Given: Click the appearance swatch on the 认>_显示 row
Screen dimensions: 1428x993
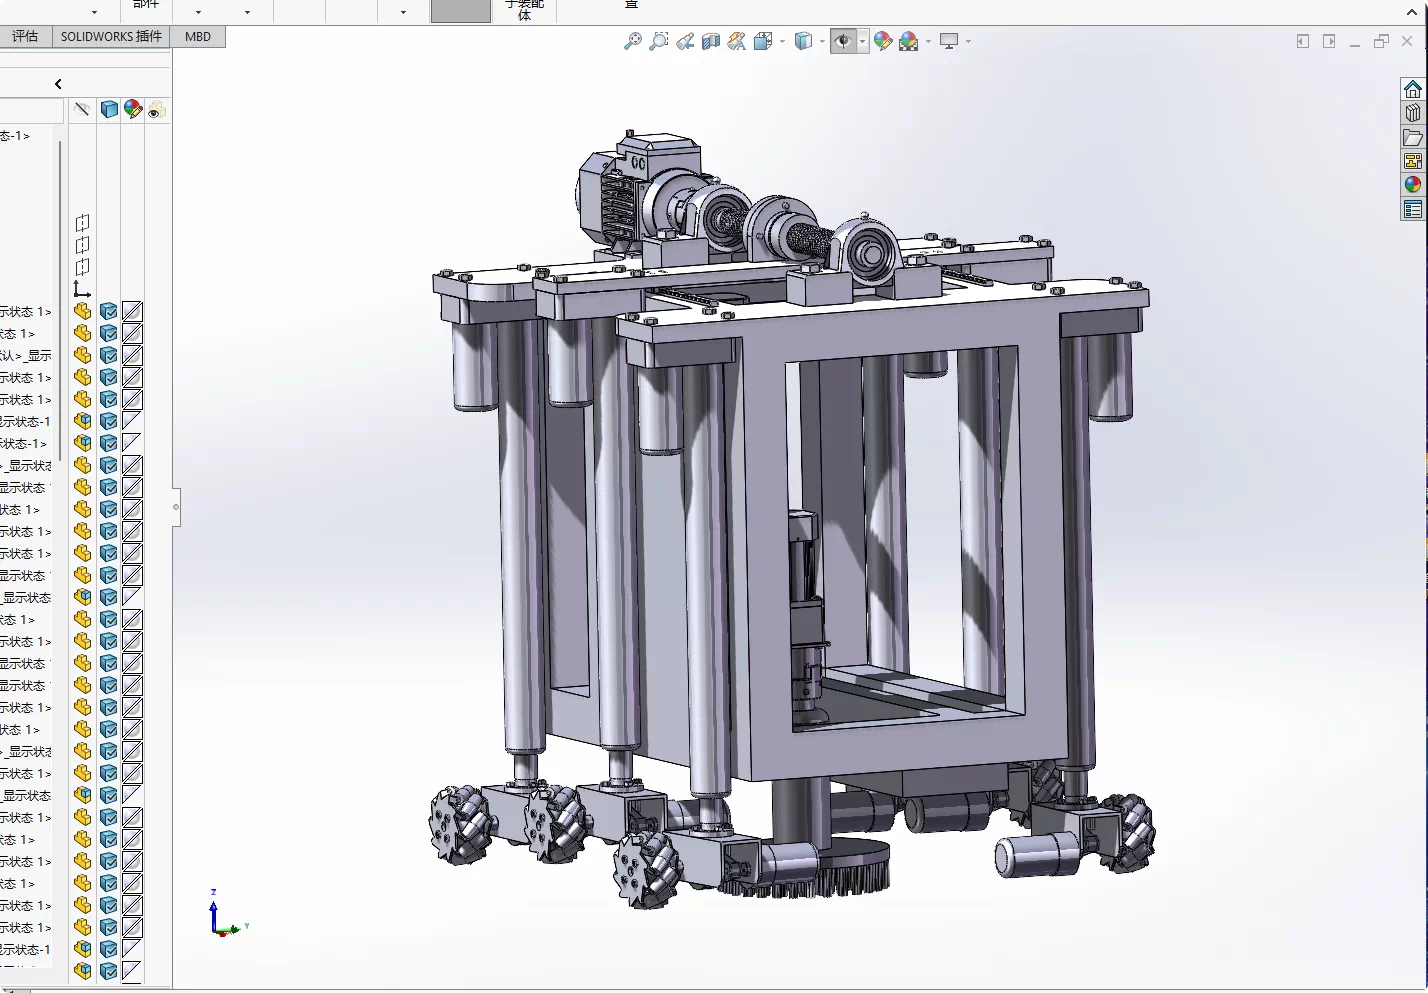Looking at the screenshot, I should click(133, 355).
